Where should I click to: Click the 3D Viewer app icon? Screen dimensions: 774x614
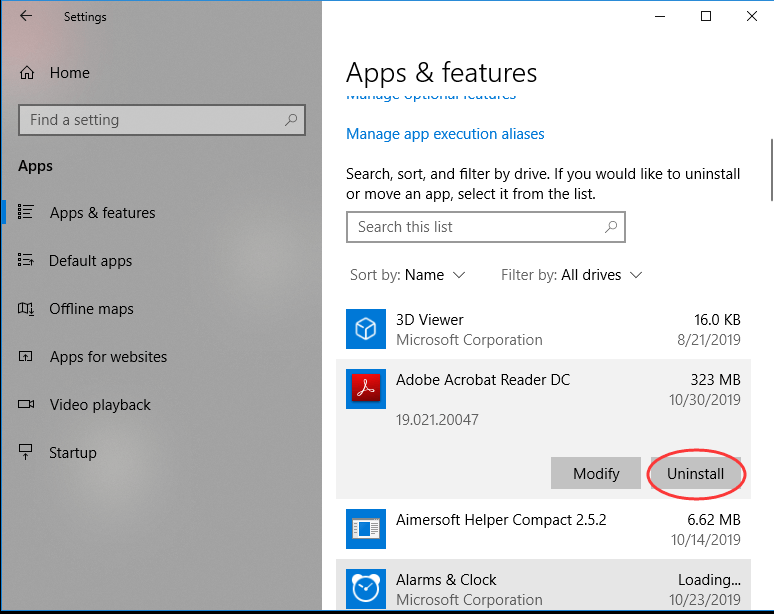pyautogui.click(x=366, y=329)
